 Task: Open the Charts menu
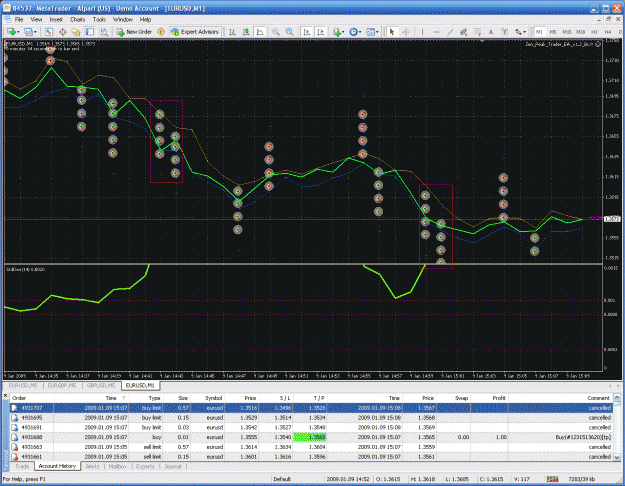[x=77, y=19]
